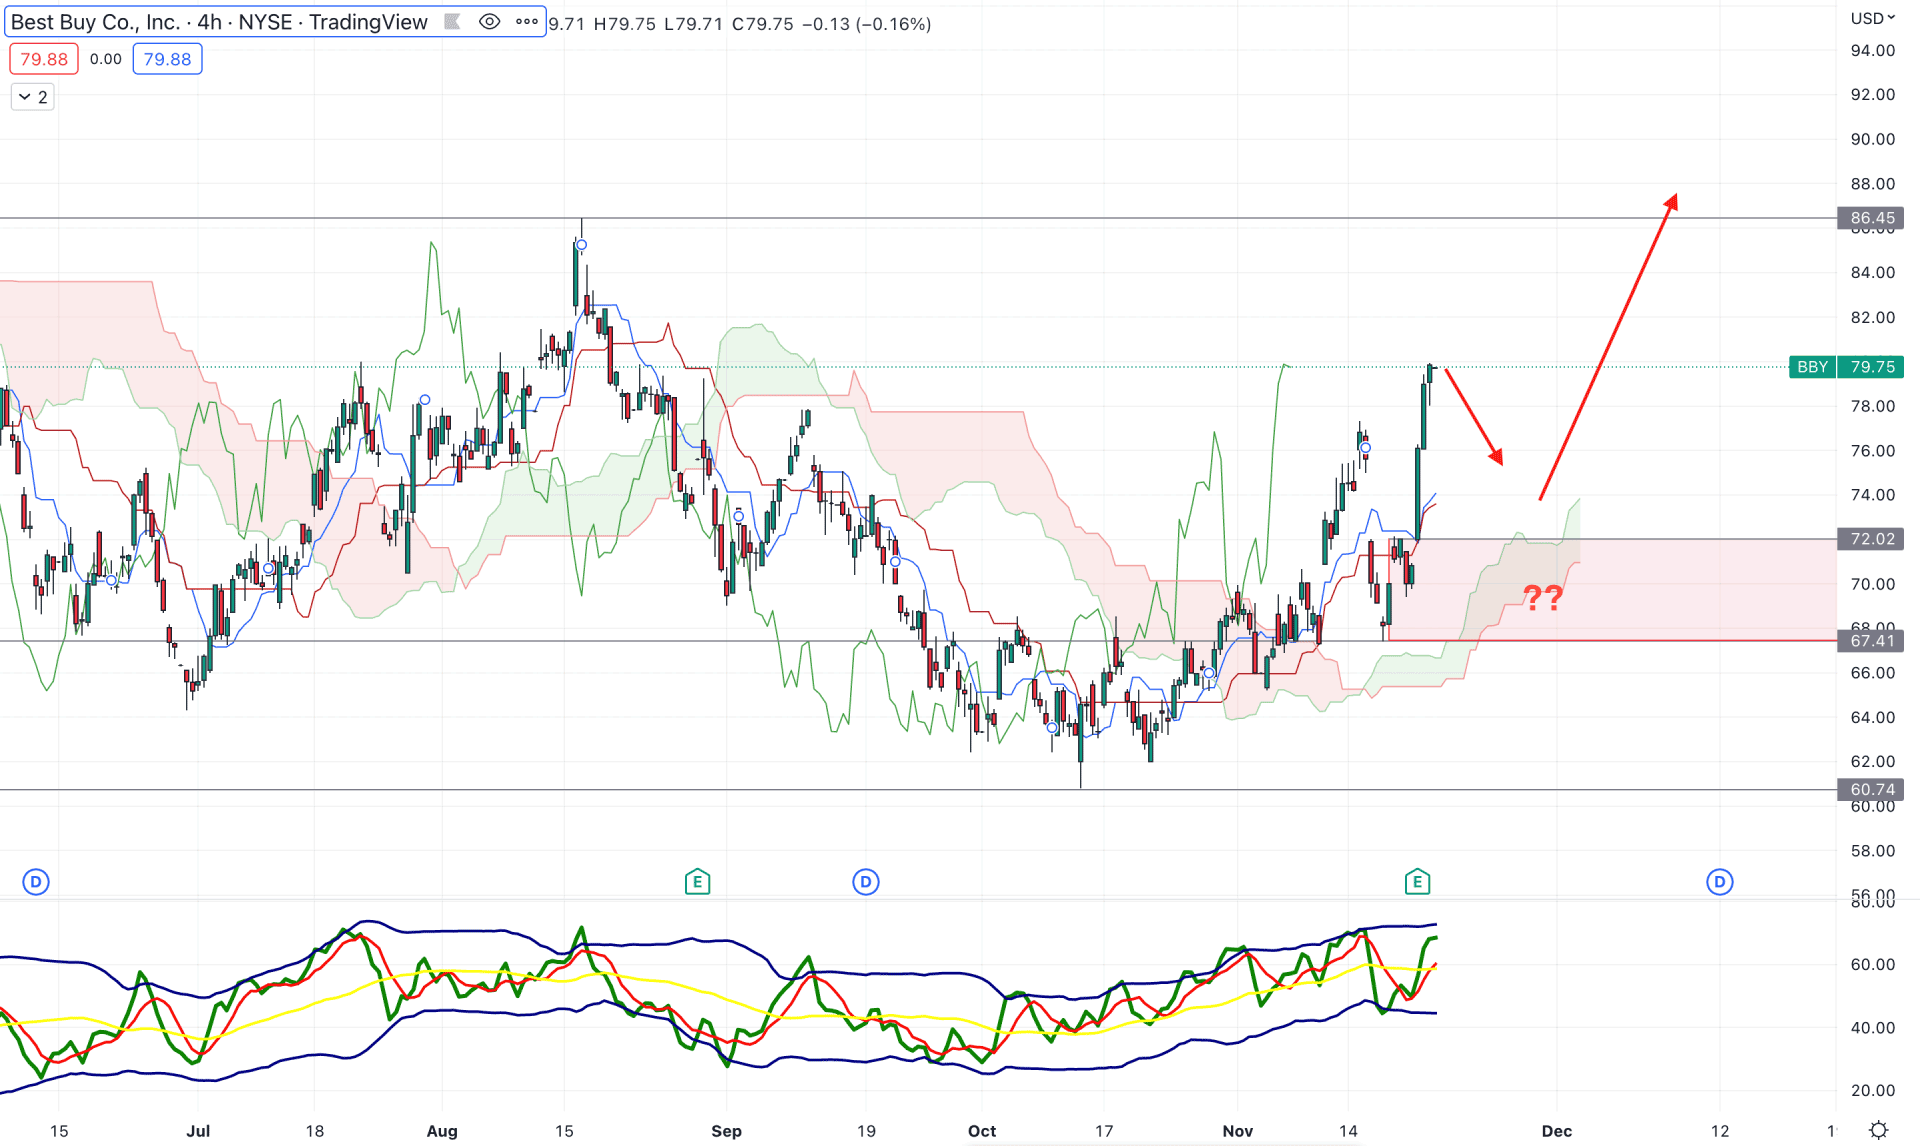
Task: Click the blue 79.88 buy price box
Action: pyautogui.click(x=167, y=59)
